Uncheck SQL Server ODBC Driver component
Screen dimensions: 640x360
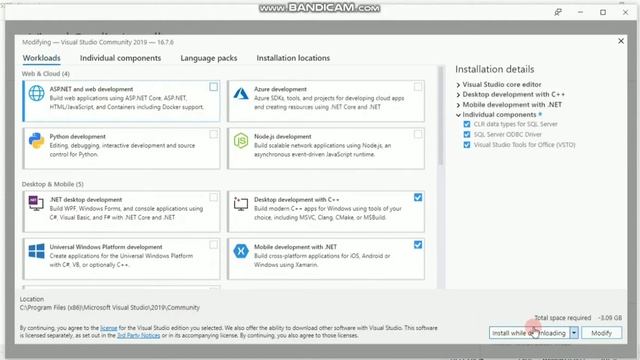click(467, 134)
